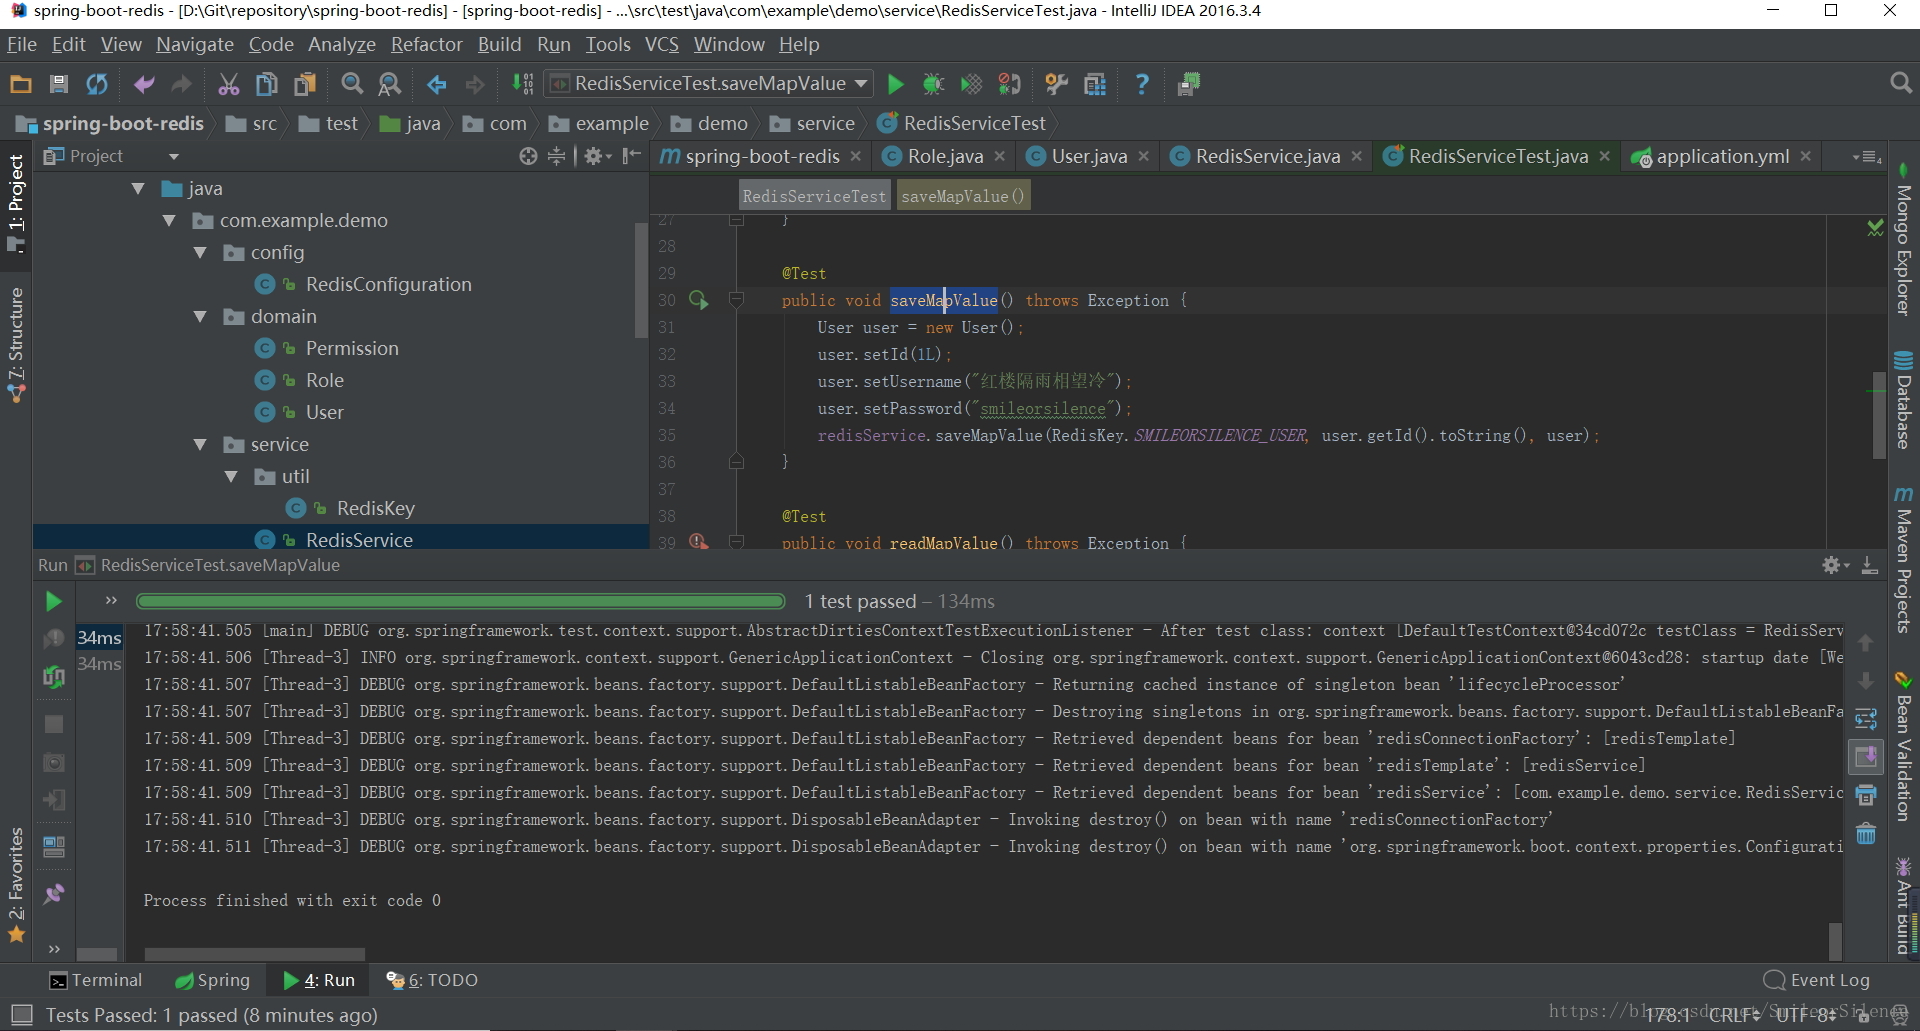The height and width of the screenshot is (1031, 1920).
Task: Click the Undo arrow icon
Action: pos(144,84)
